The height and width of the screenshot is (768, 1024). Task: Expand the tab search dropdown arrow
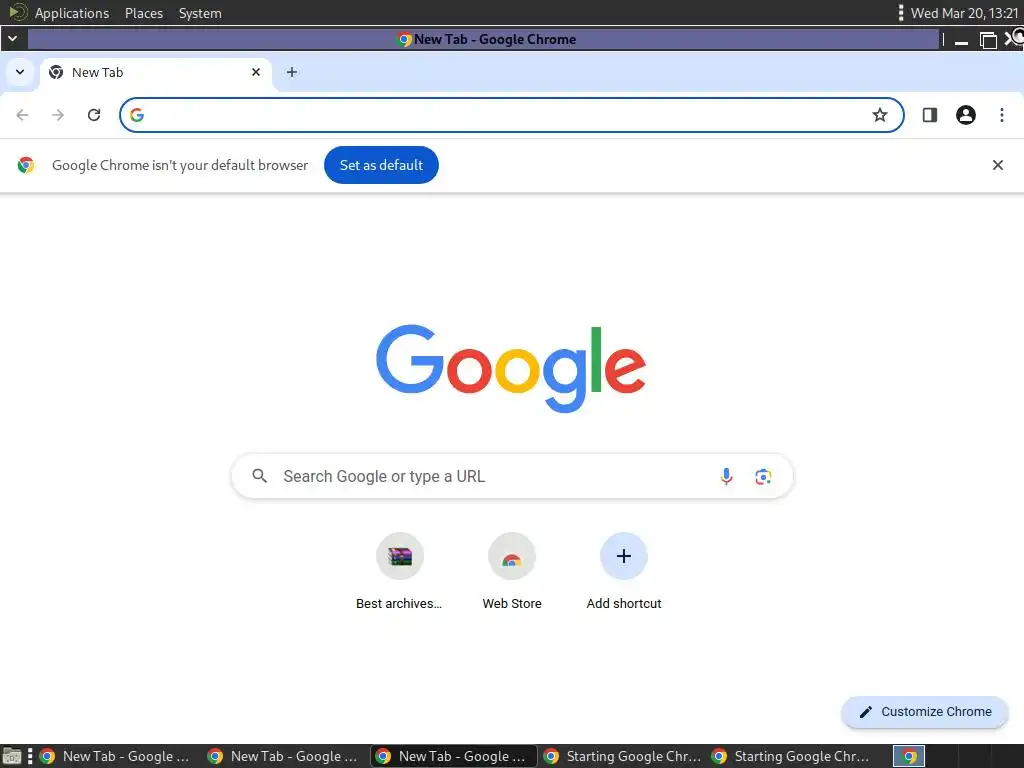point(20,72)
